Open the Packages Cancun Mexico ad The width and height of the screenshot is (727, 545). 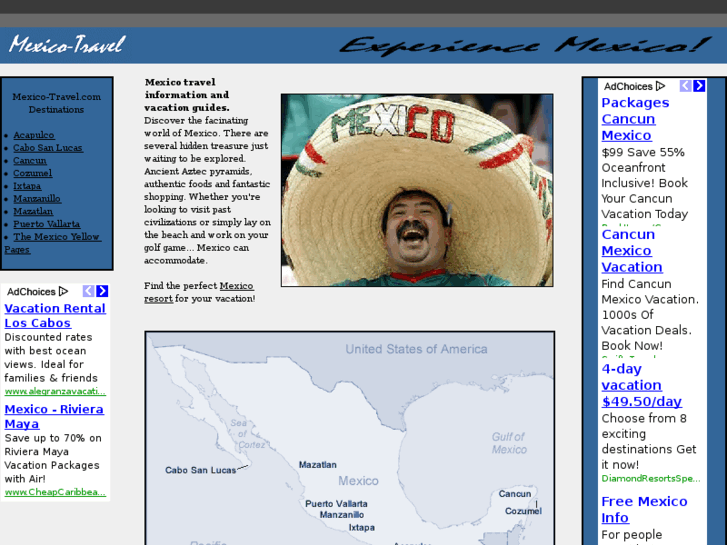[635, 119]
